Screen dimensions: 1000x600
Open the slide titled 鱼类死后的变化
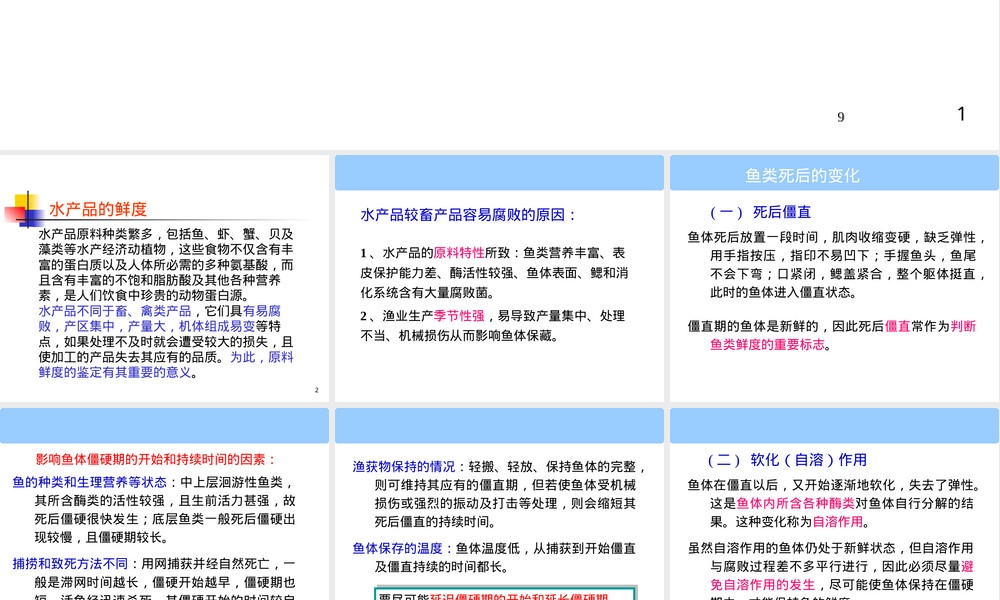pos(834,278)
